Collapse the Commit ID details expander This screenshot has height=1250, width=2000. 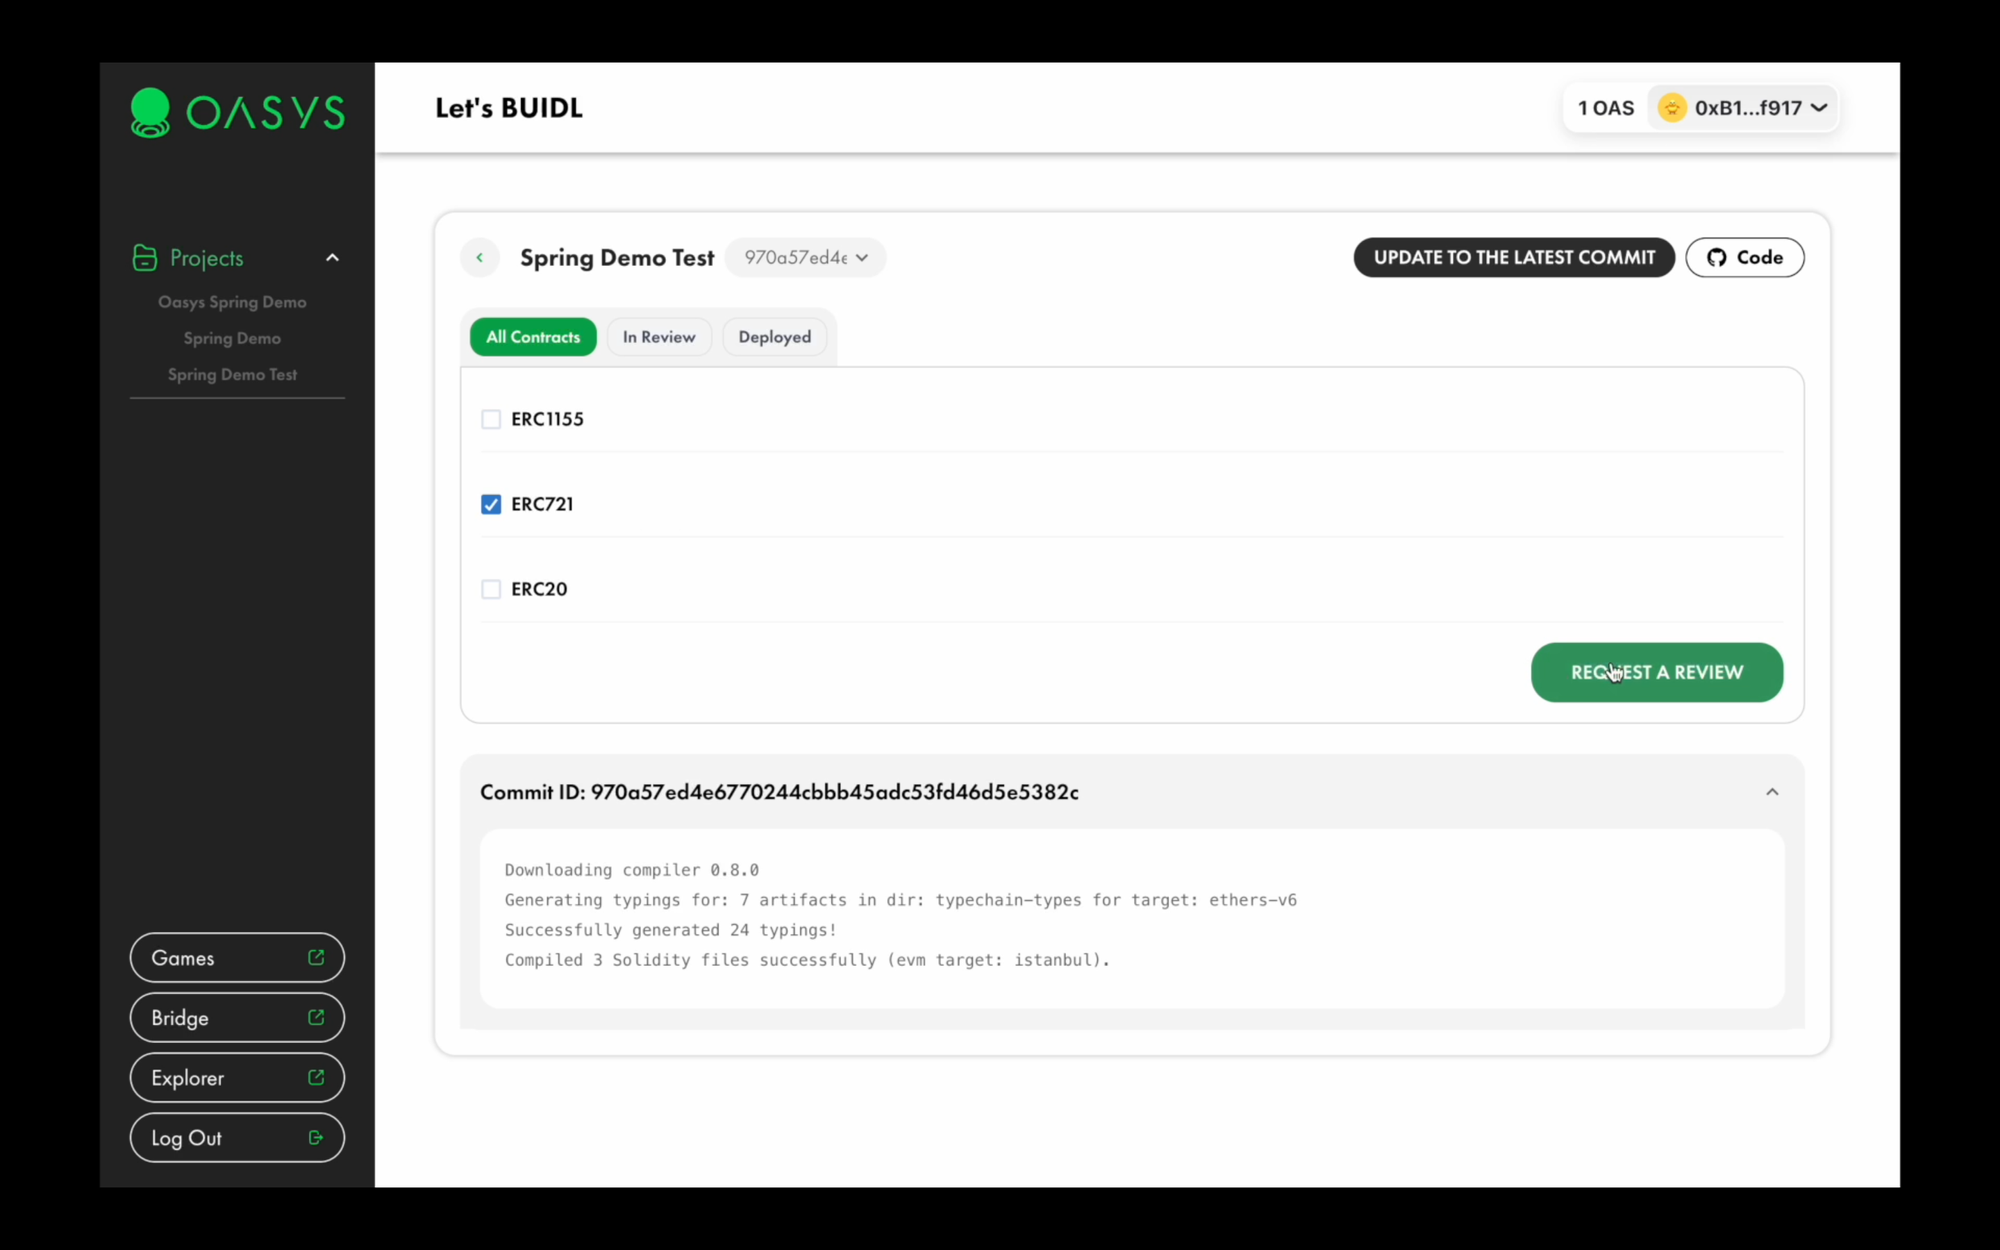pyautogui.click(x=1772, y=791)
